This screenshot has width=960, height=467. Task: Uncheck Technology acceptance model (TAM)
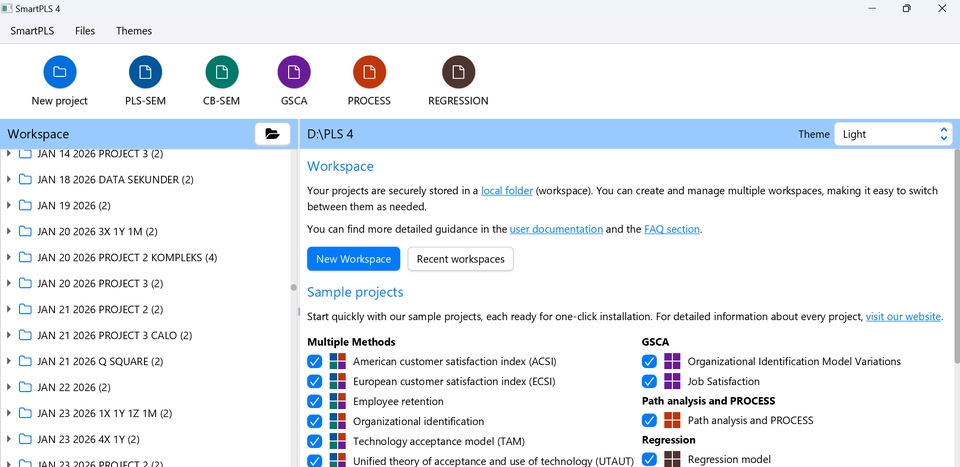[x=315, y=441]
